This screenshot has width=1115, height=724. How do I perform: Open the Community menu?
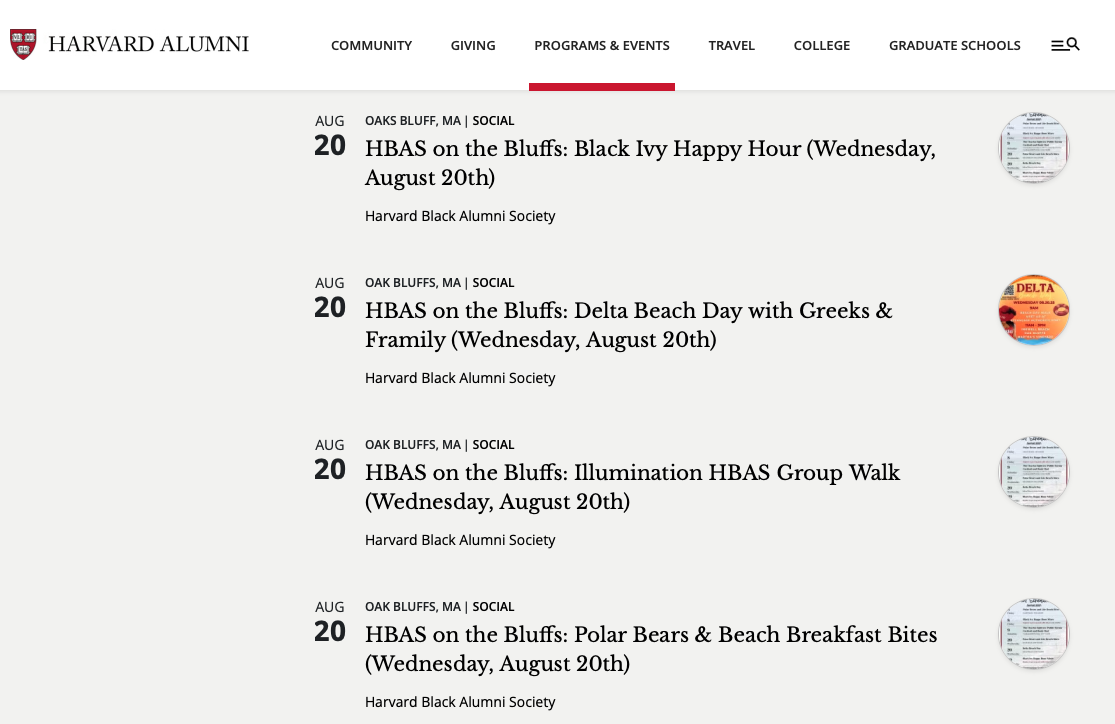371,45
